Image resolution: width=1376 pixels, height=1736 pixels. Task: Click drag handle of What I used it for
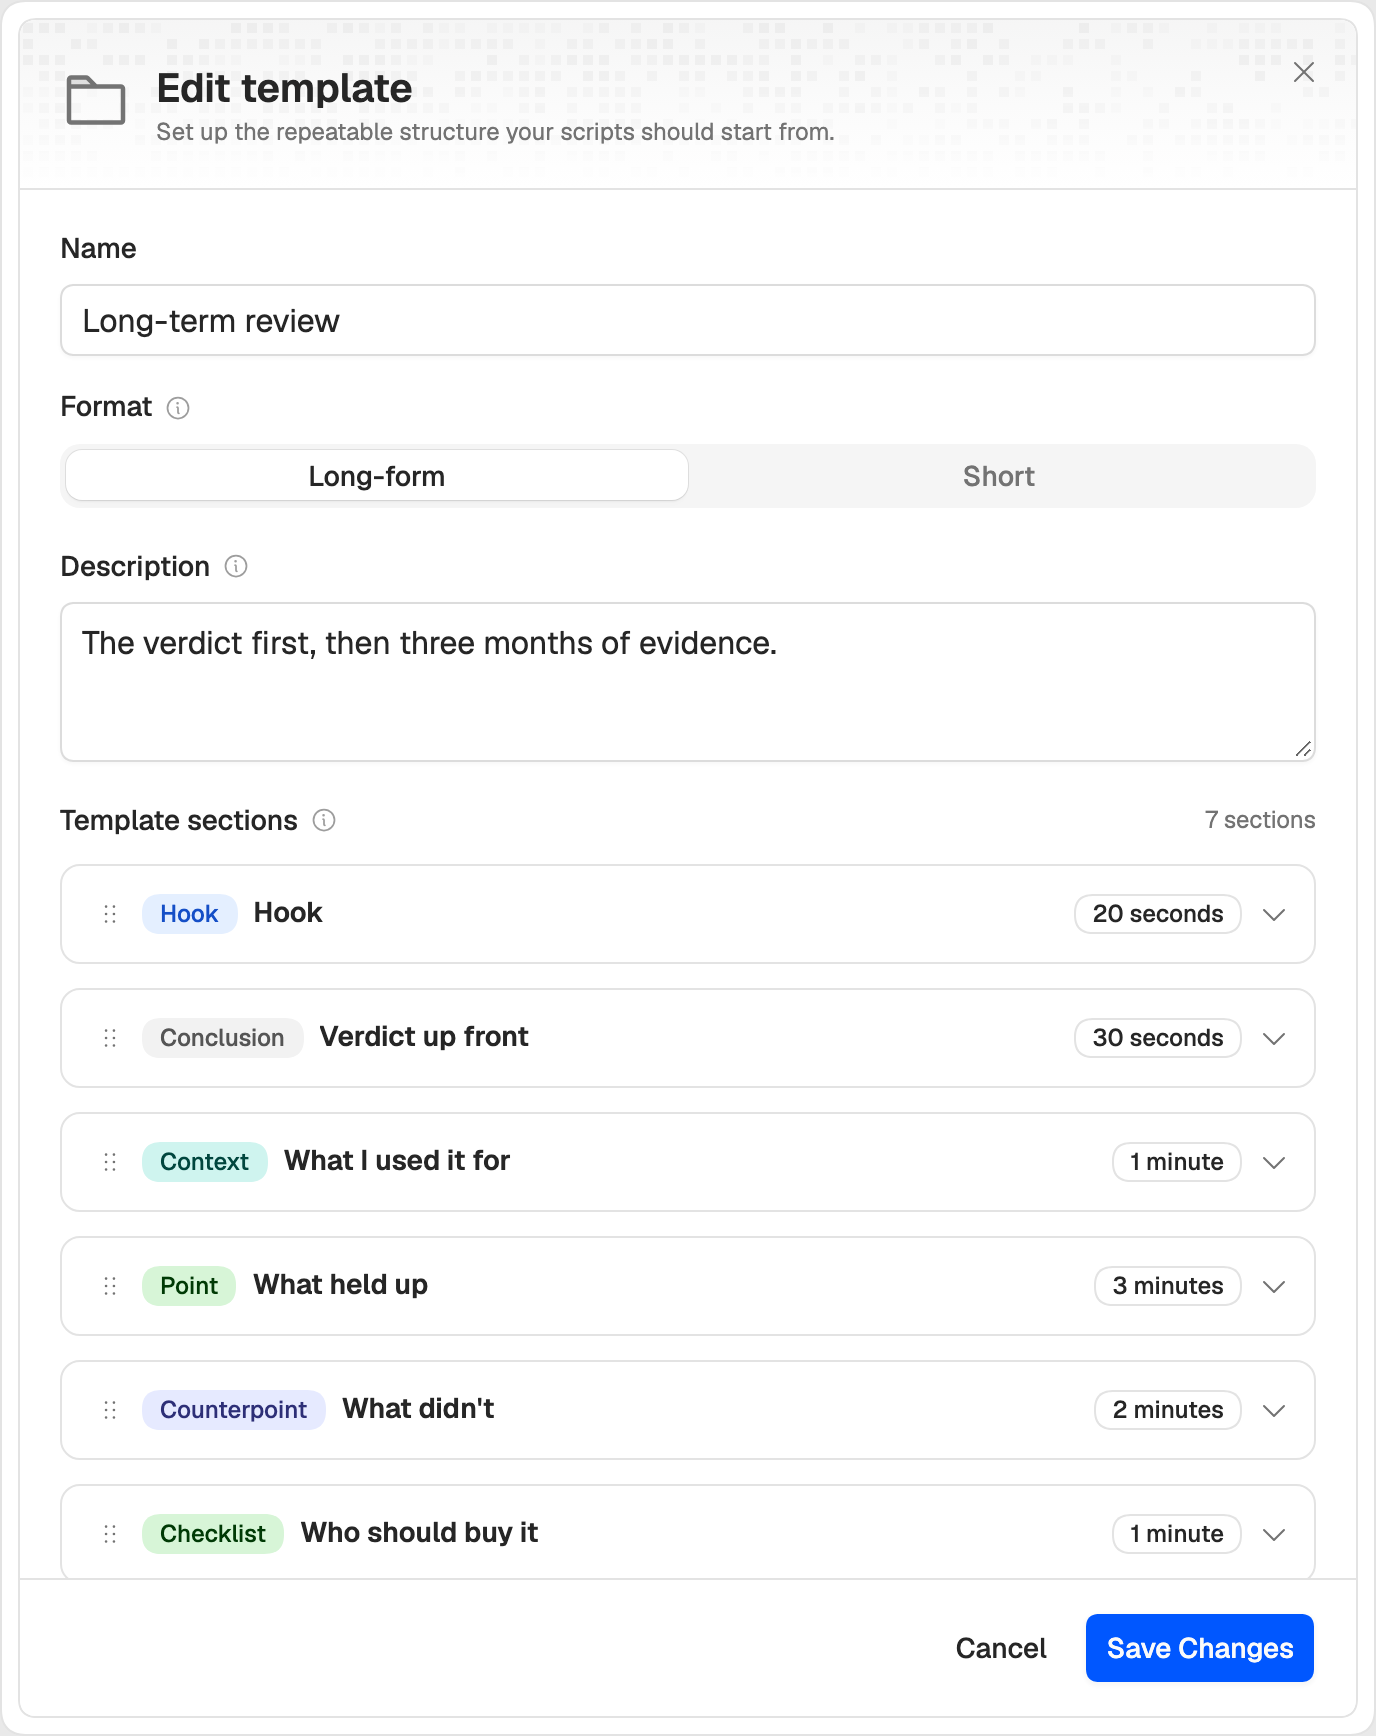pyautogui.click(x=110, y=1162)
